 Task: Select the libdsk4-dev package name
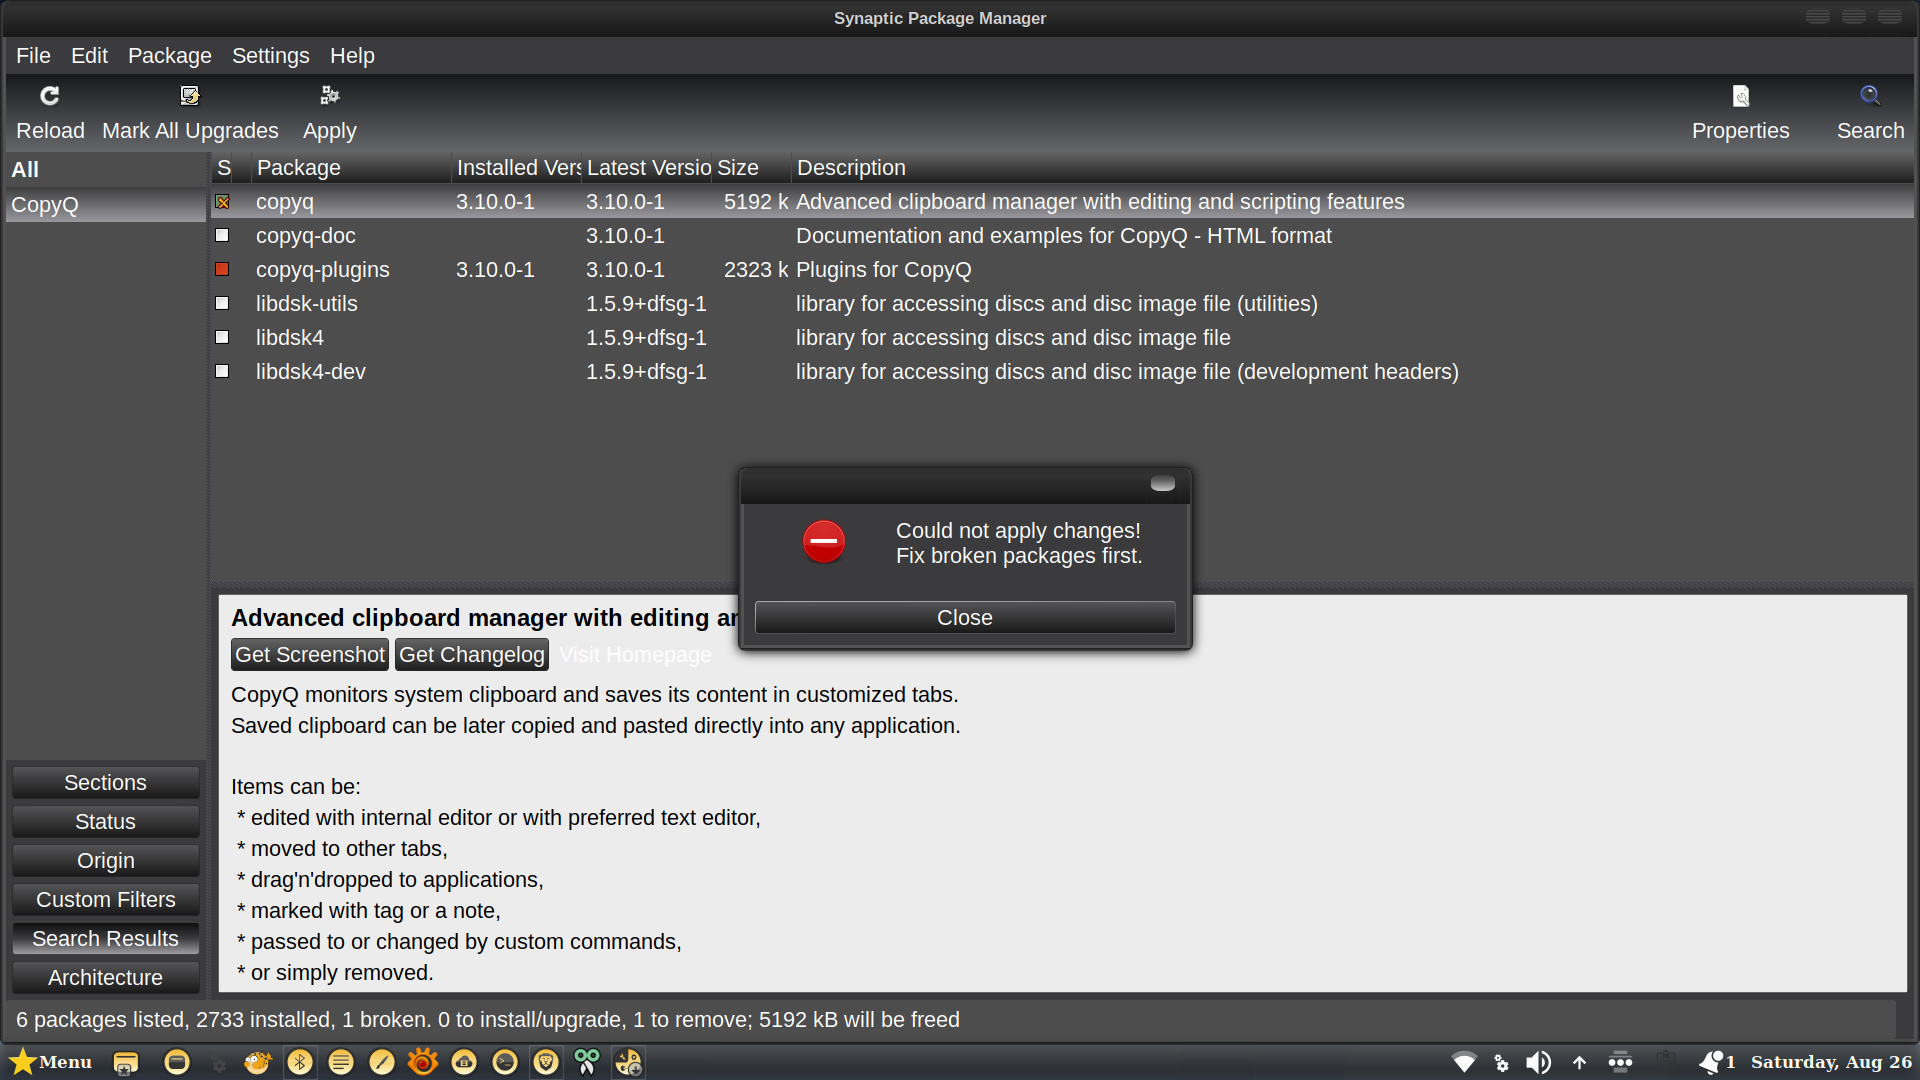point(311,372)
